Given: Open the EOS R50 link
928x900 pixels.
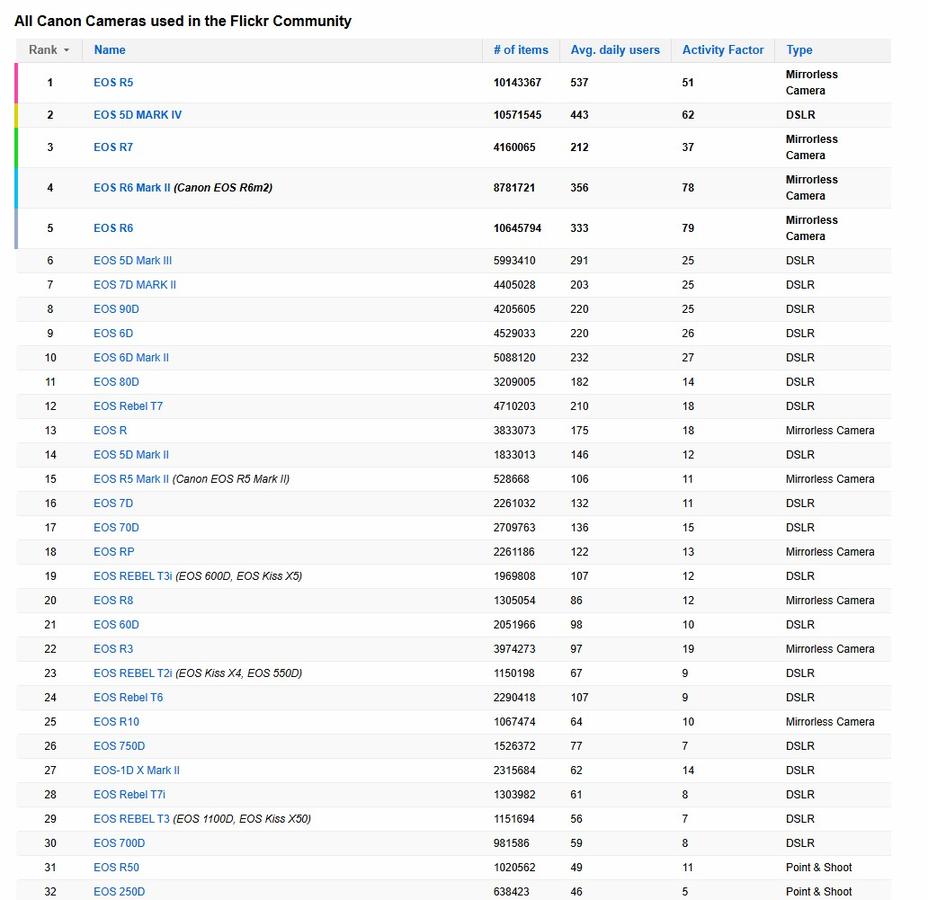Looking at the screenshot, I should [x=116, y=867].
